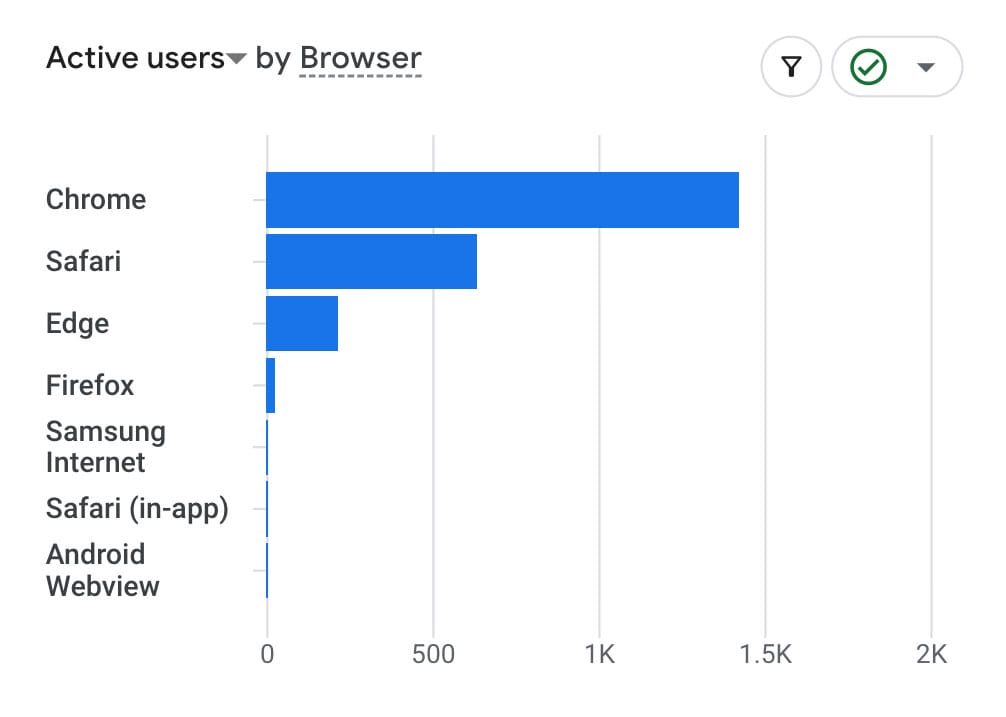Click the arrow next to Active users
1006x717 pixels.
click(x=236, y=60)
